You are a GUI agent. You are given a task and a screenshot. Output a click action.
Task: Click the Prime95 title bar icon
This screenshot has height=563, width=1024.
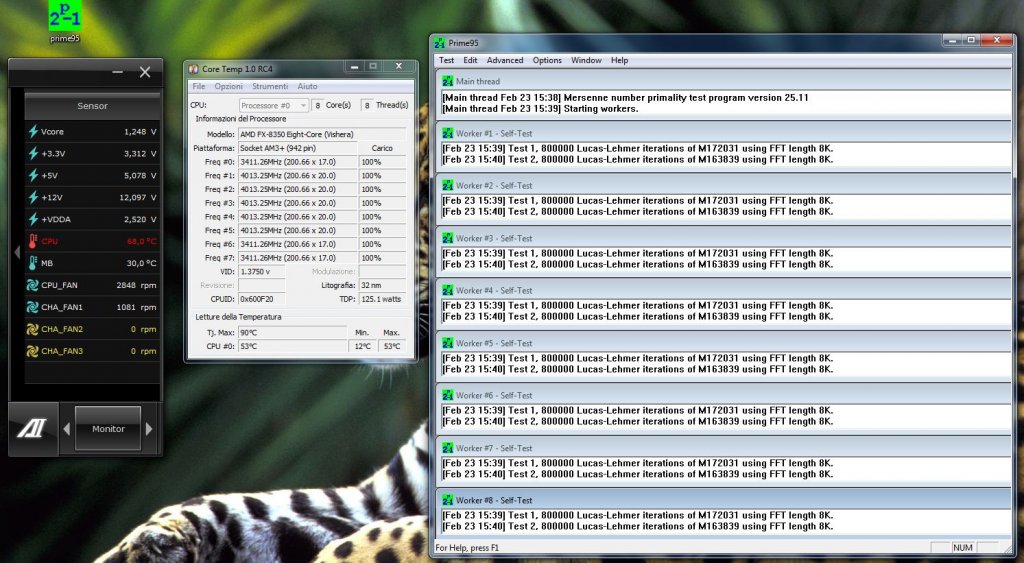point(440,43)
